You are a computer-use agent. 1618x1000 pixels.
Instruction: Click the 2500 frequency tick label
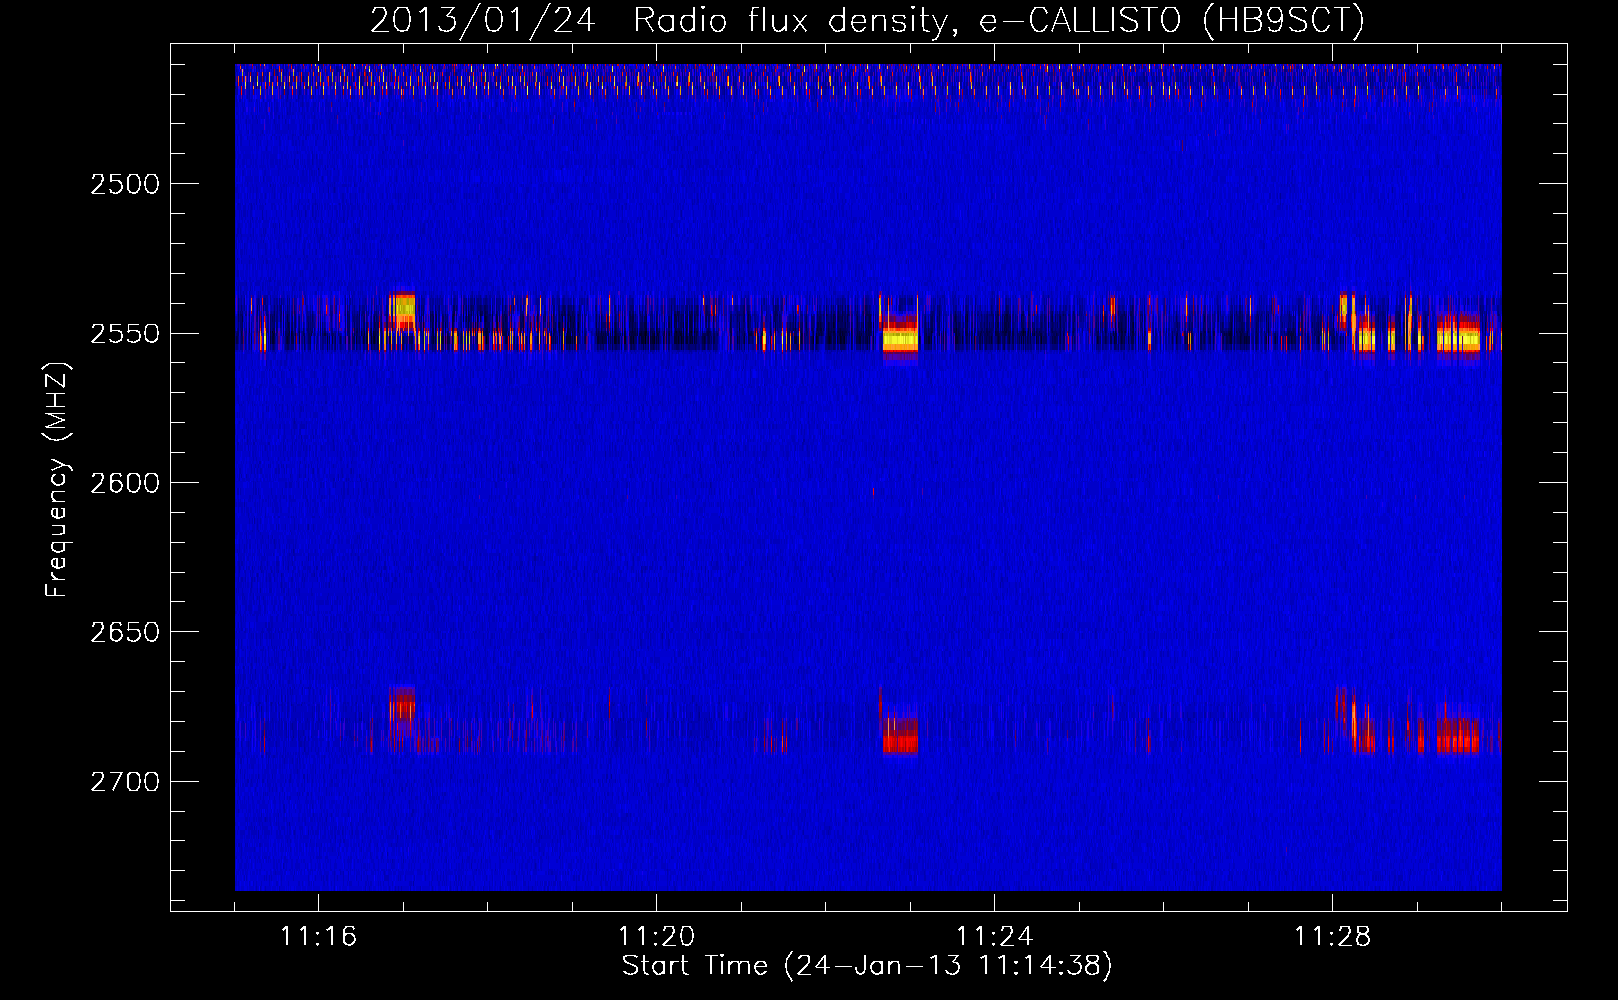tap(125, 184)
